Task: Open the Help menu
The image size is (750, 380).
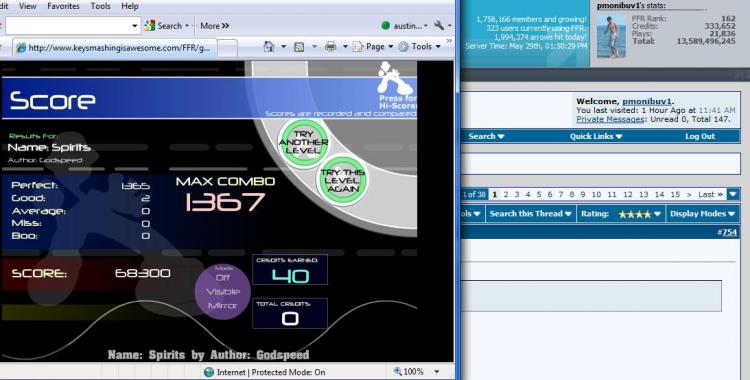Action: pos(130,6)
